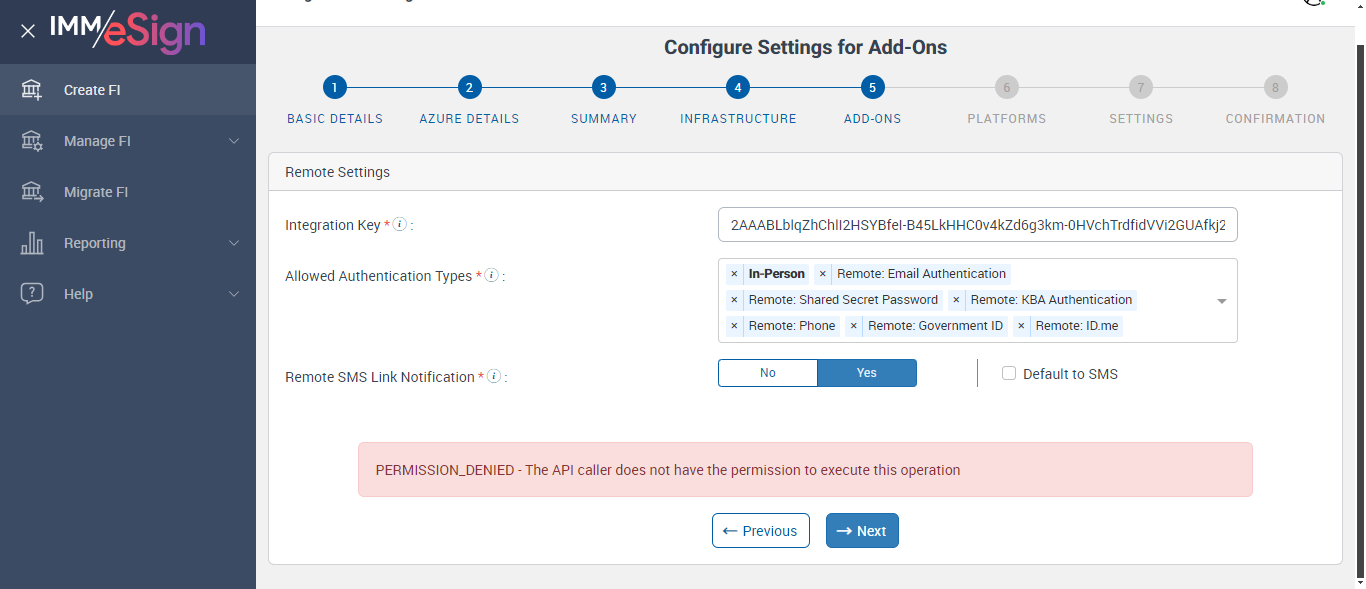Click the Next button
1366x589 pixels.
[862, 531]
